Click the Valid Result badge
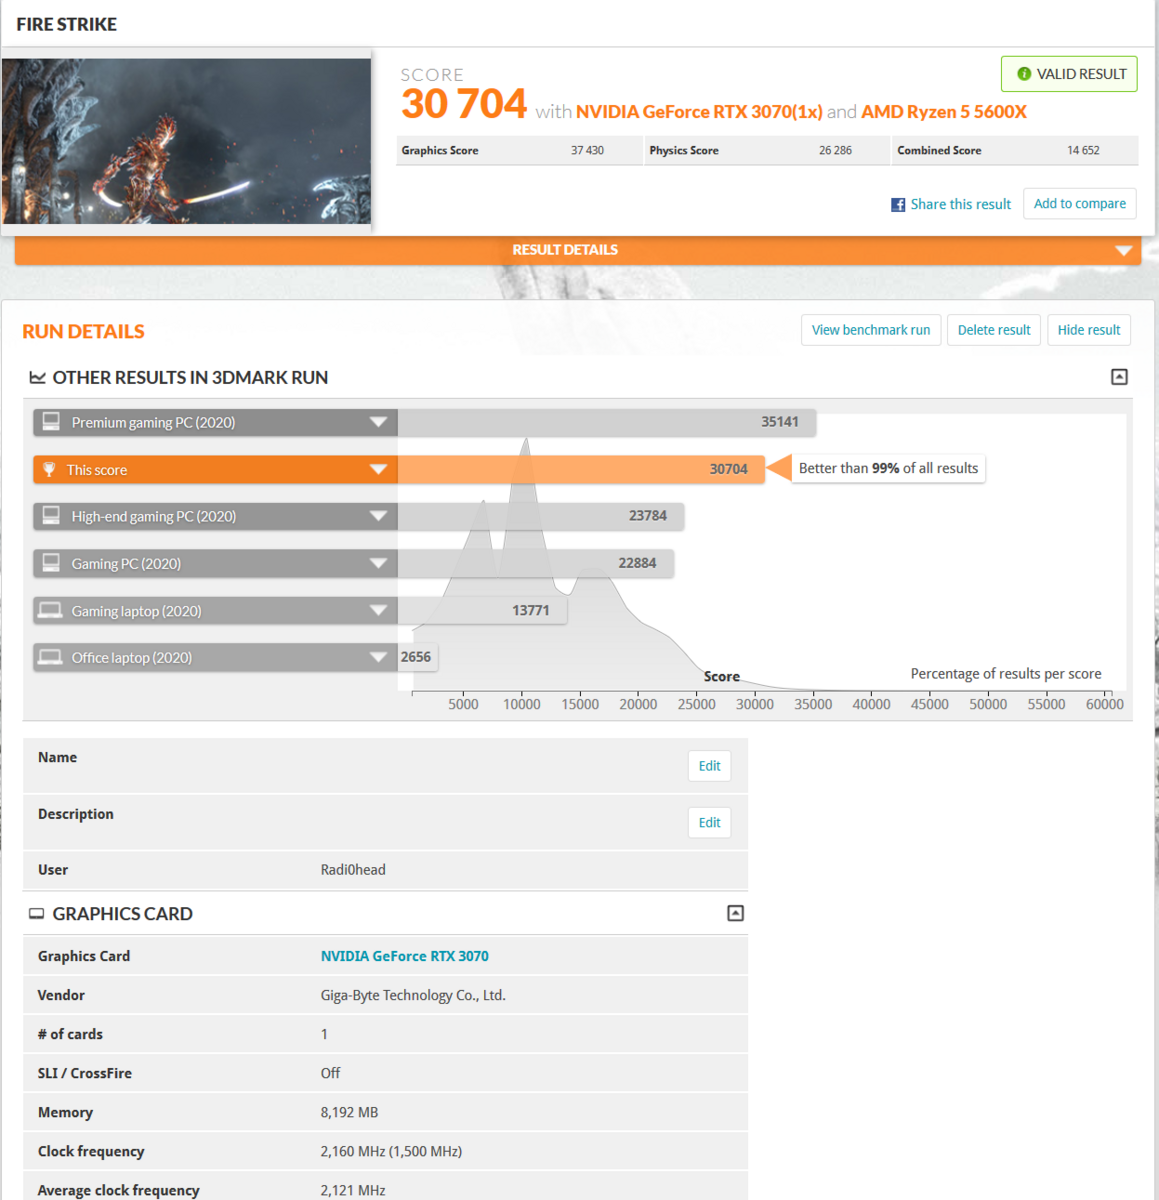The image size is (1159, 1200). (x=1069, y=74)
